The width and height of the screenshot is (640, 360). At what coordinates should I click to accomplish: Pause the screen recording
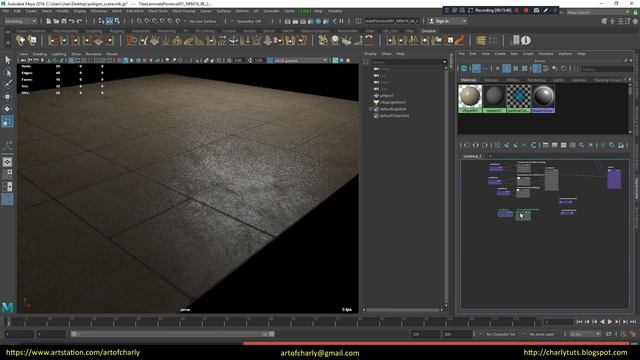(517, 10)
